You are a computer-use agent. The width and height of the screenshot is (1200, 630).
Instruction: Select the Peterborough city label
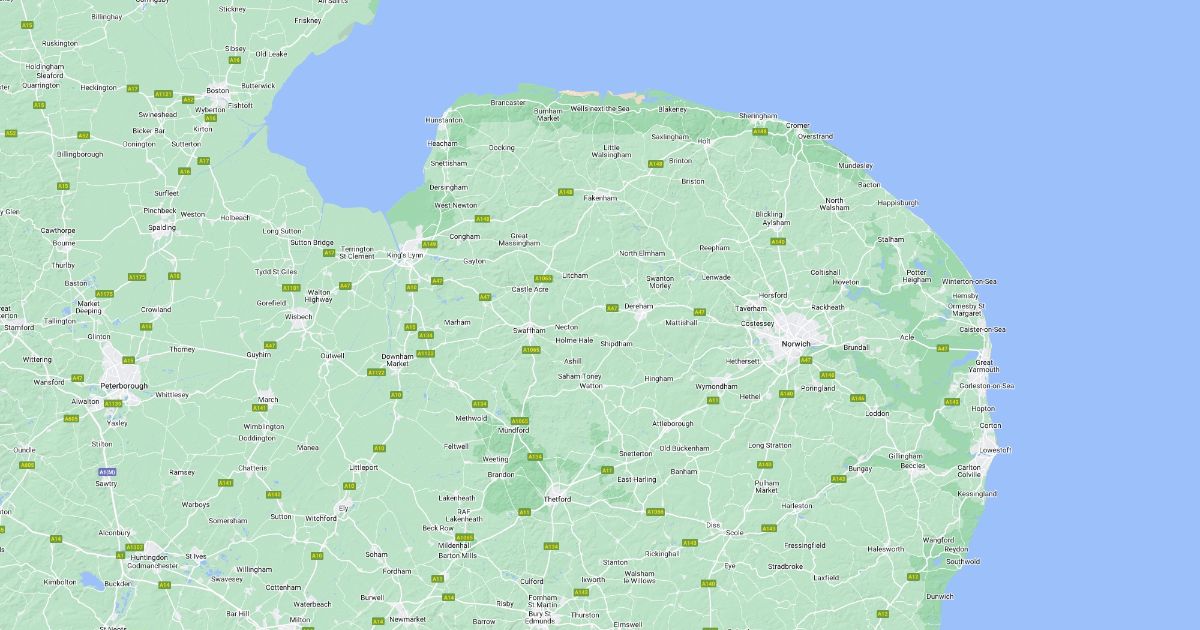click(124, 386)
